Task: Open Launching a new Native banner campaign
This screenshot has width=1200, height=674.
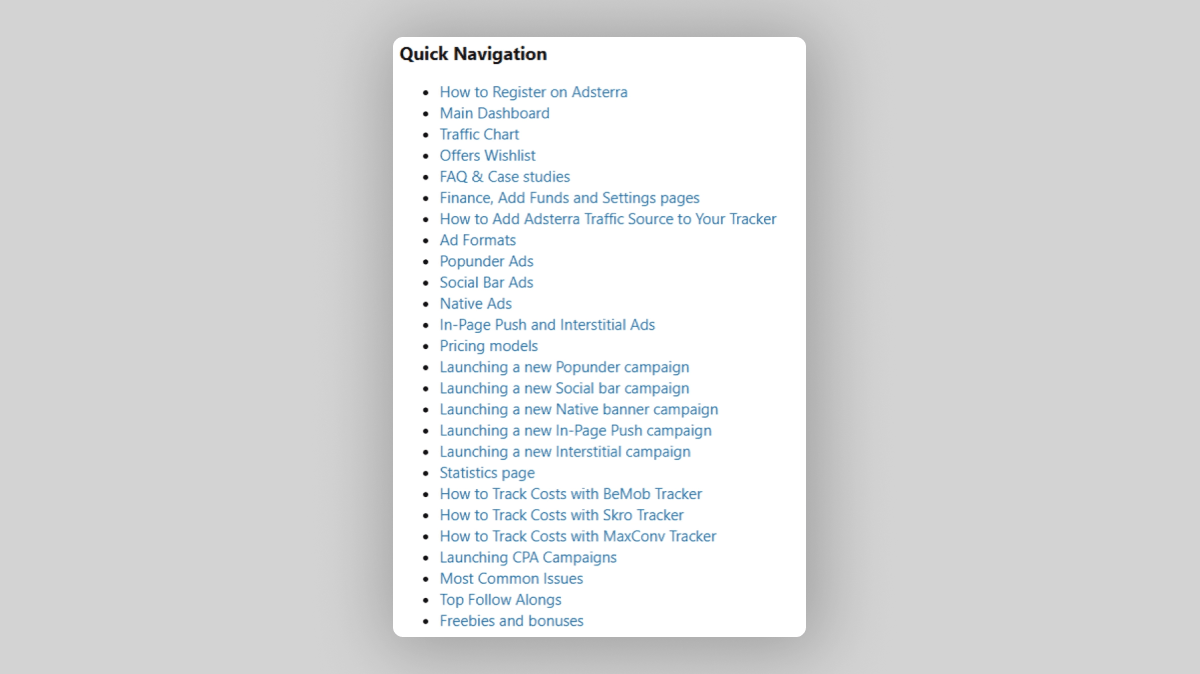Action: [x=578, y=409]
